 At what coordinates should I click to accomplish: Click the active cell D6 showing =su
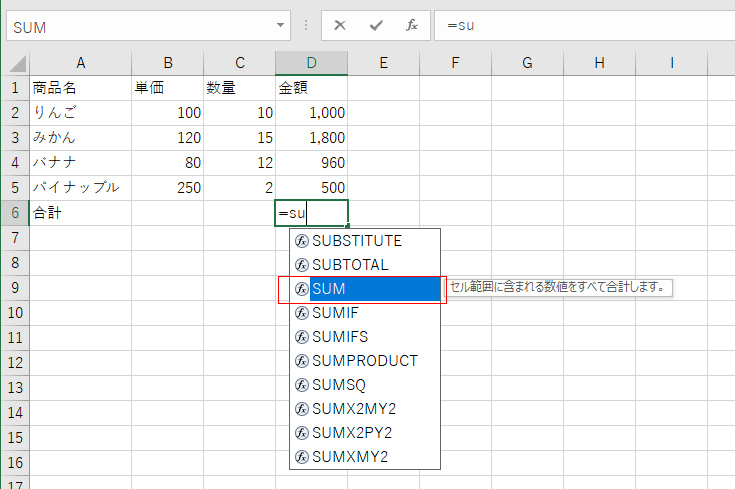click(x=312, y=213)
